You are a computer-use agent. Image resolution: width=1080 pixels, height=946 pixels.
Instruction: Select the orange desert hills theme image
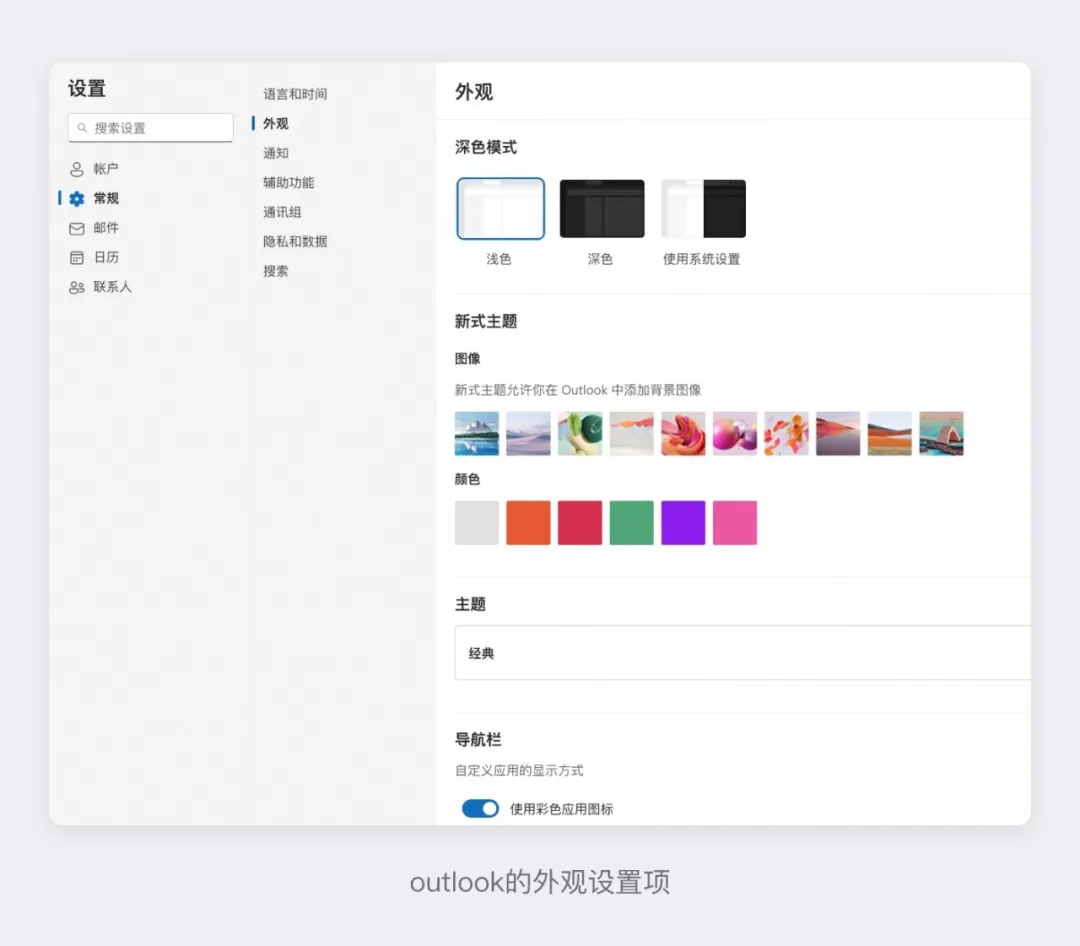[890, 433]
